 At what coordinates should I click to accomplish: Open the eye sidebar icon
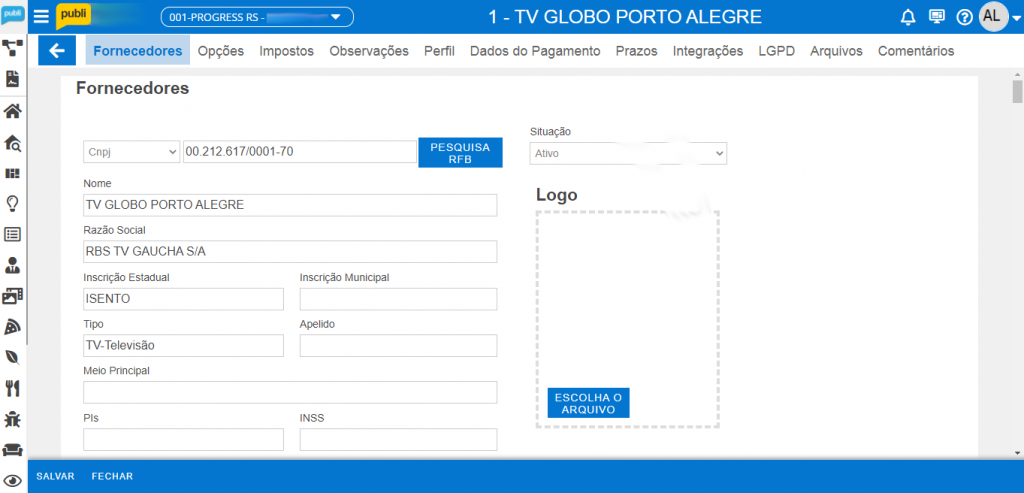coord(13,481)
